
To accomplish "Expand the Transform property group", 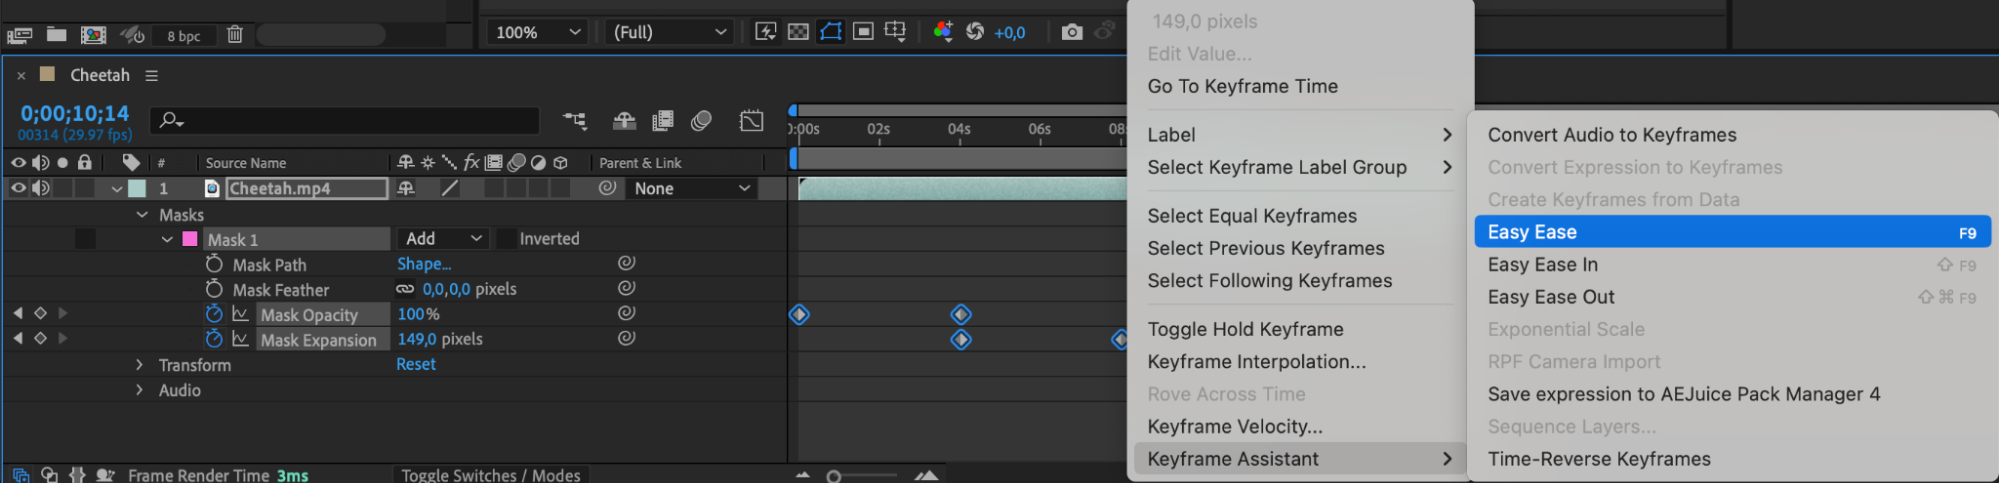I will (140, 365).
